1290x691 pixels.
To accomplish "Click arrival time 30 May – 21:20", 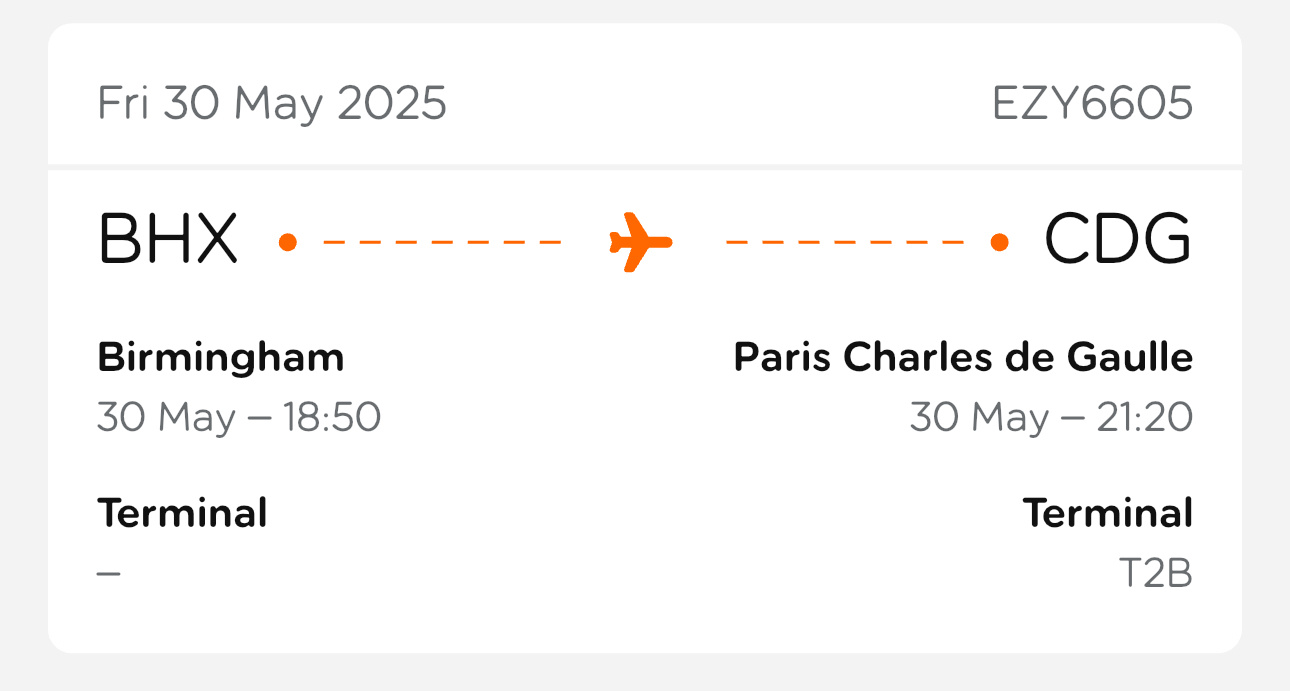I will [x=1051, y=417].
